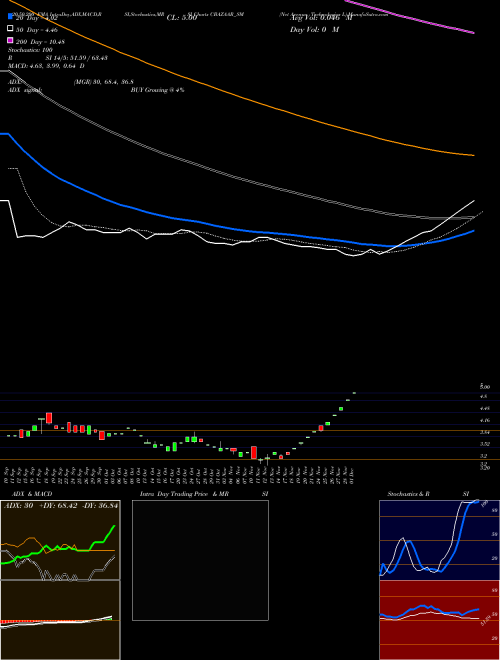Click the magenta 200 Day legend swatch
Screen dimensions: 500x660
point(11,40)
